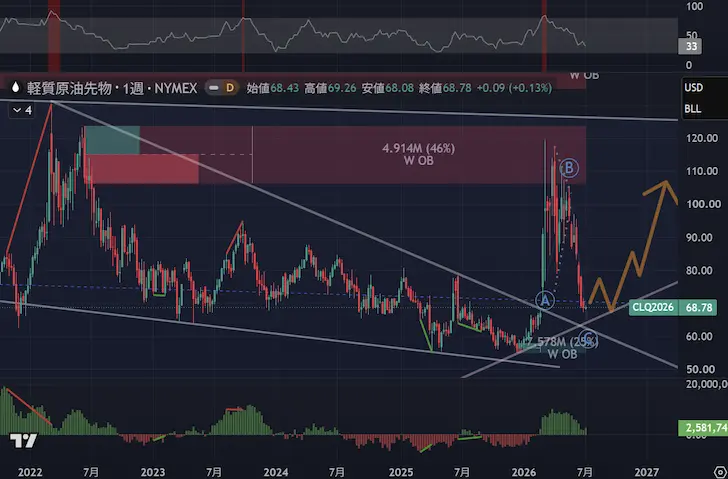Select the circled C wave marker

588,337
